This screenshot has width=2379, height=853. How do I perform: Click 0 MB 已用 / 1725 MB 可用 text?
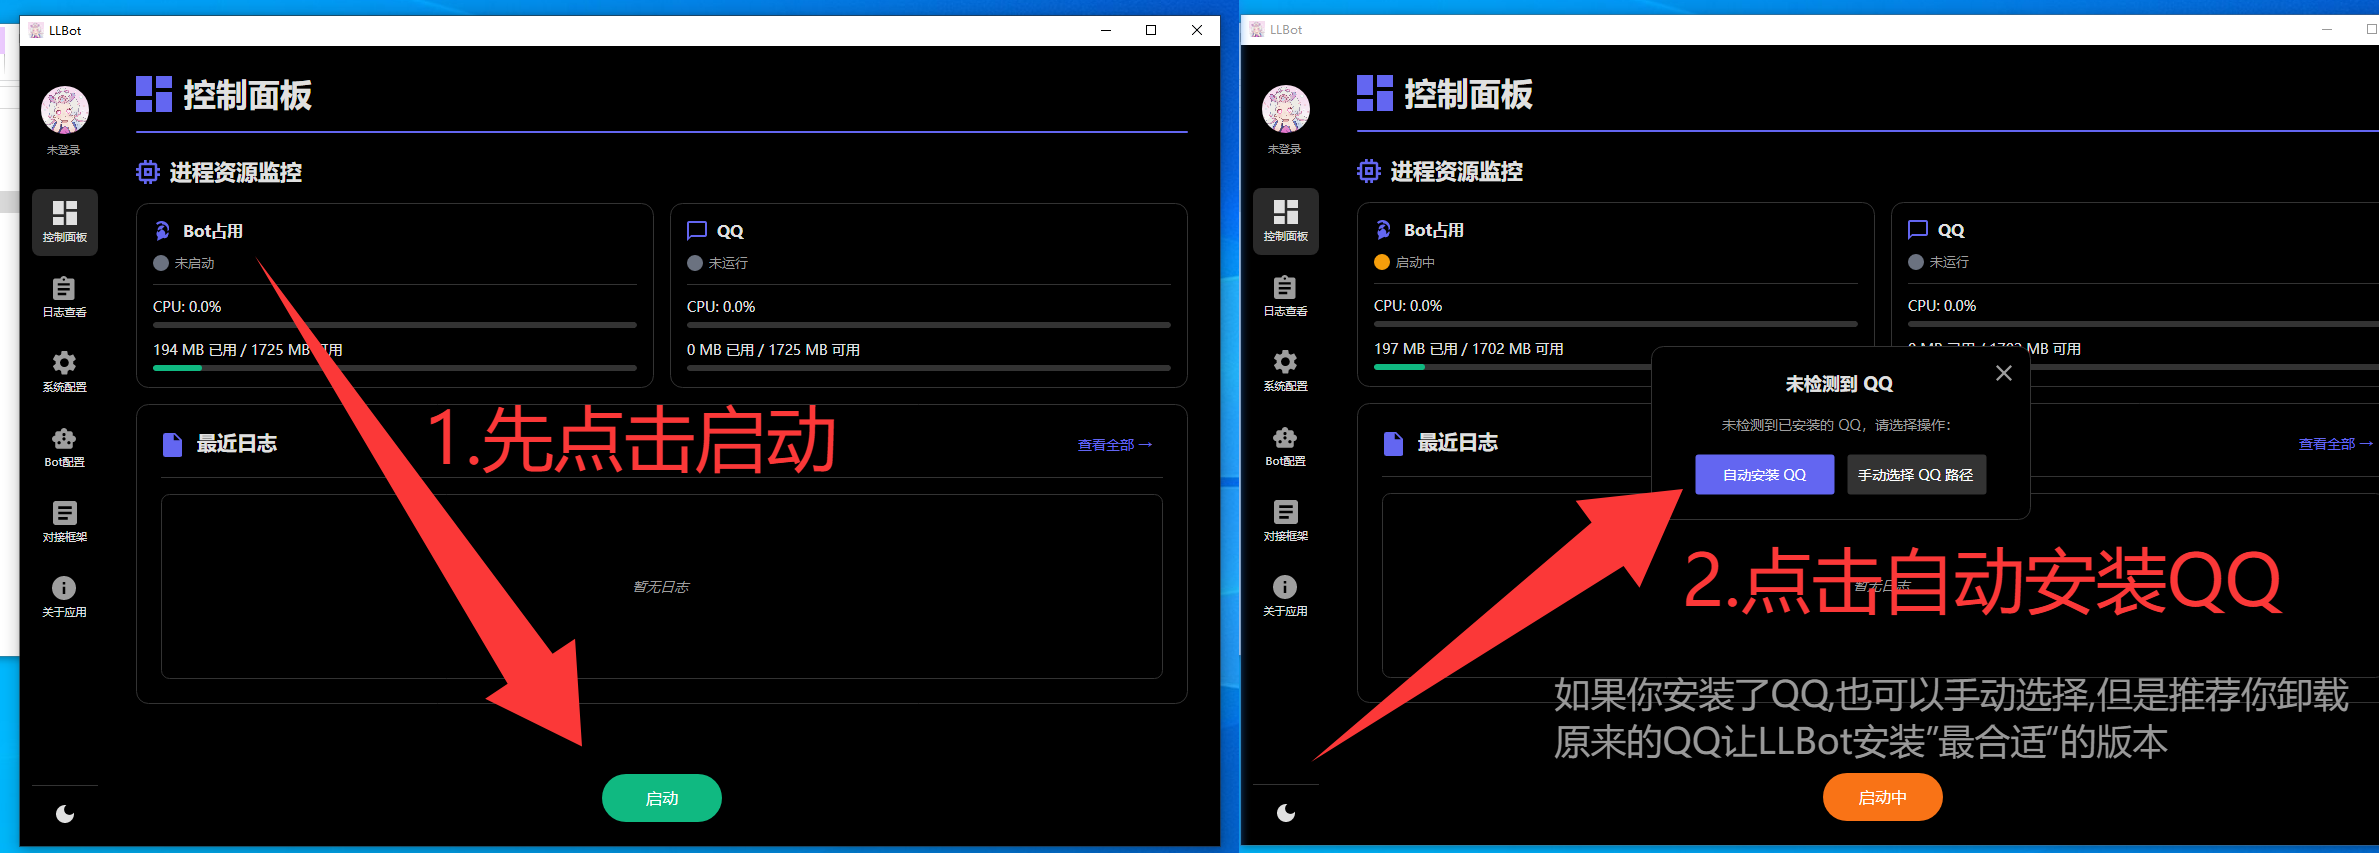773,350
